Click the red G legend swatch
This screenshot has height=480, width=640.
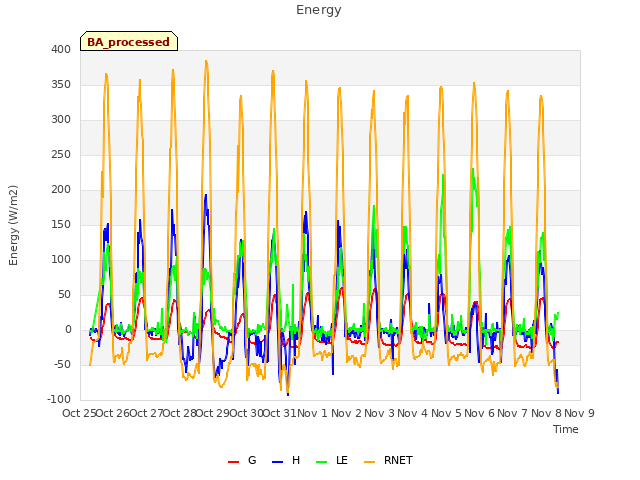click(233, 462)
